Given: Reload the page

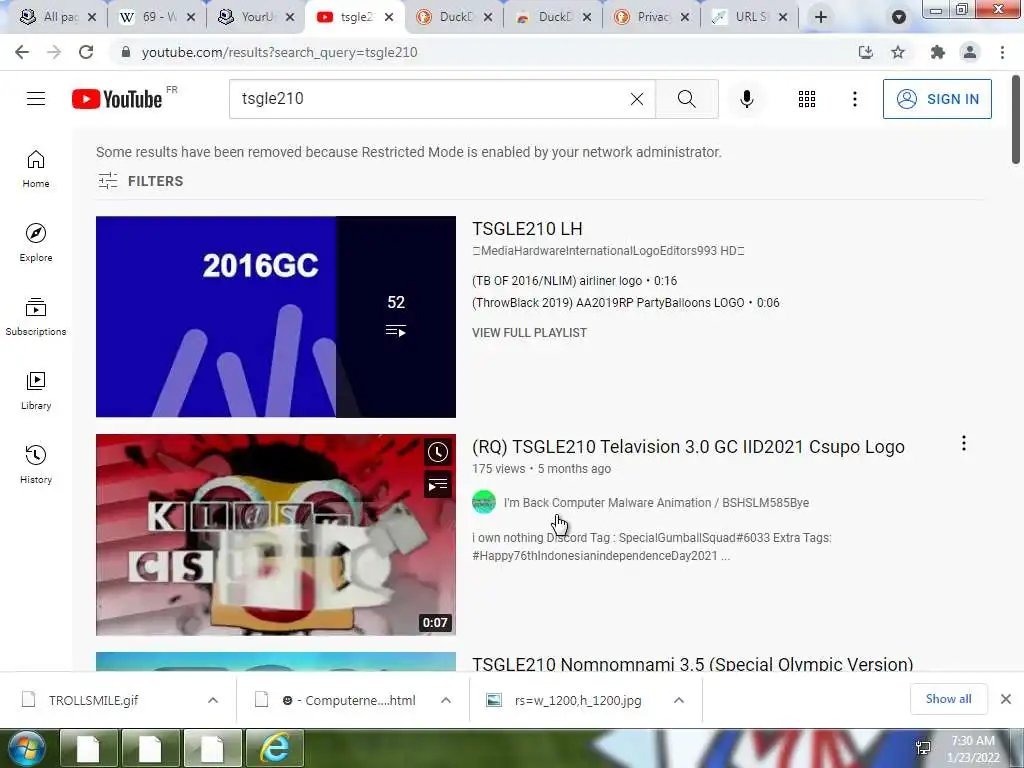Looking at the screenshot, I should [86, 52].
